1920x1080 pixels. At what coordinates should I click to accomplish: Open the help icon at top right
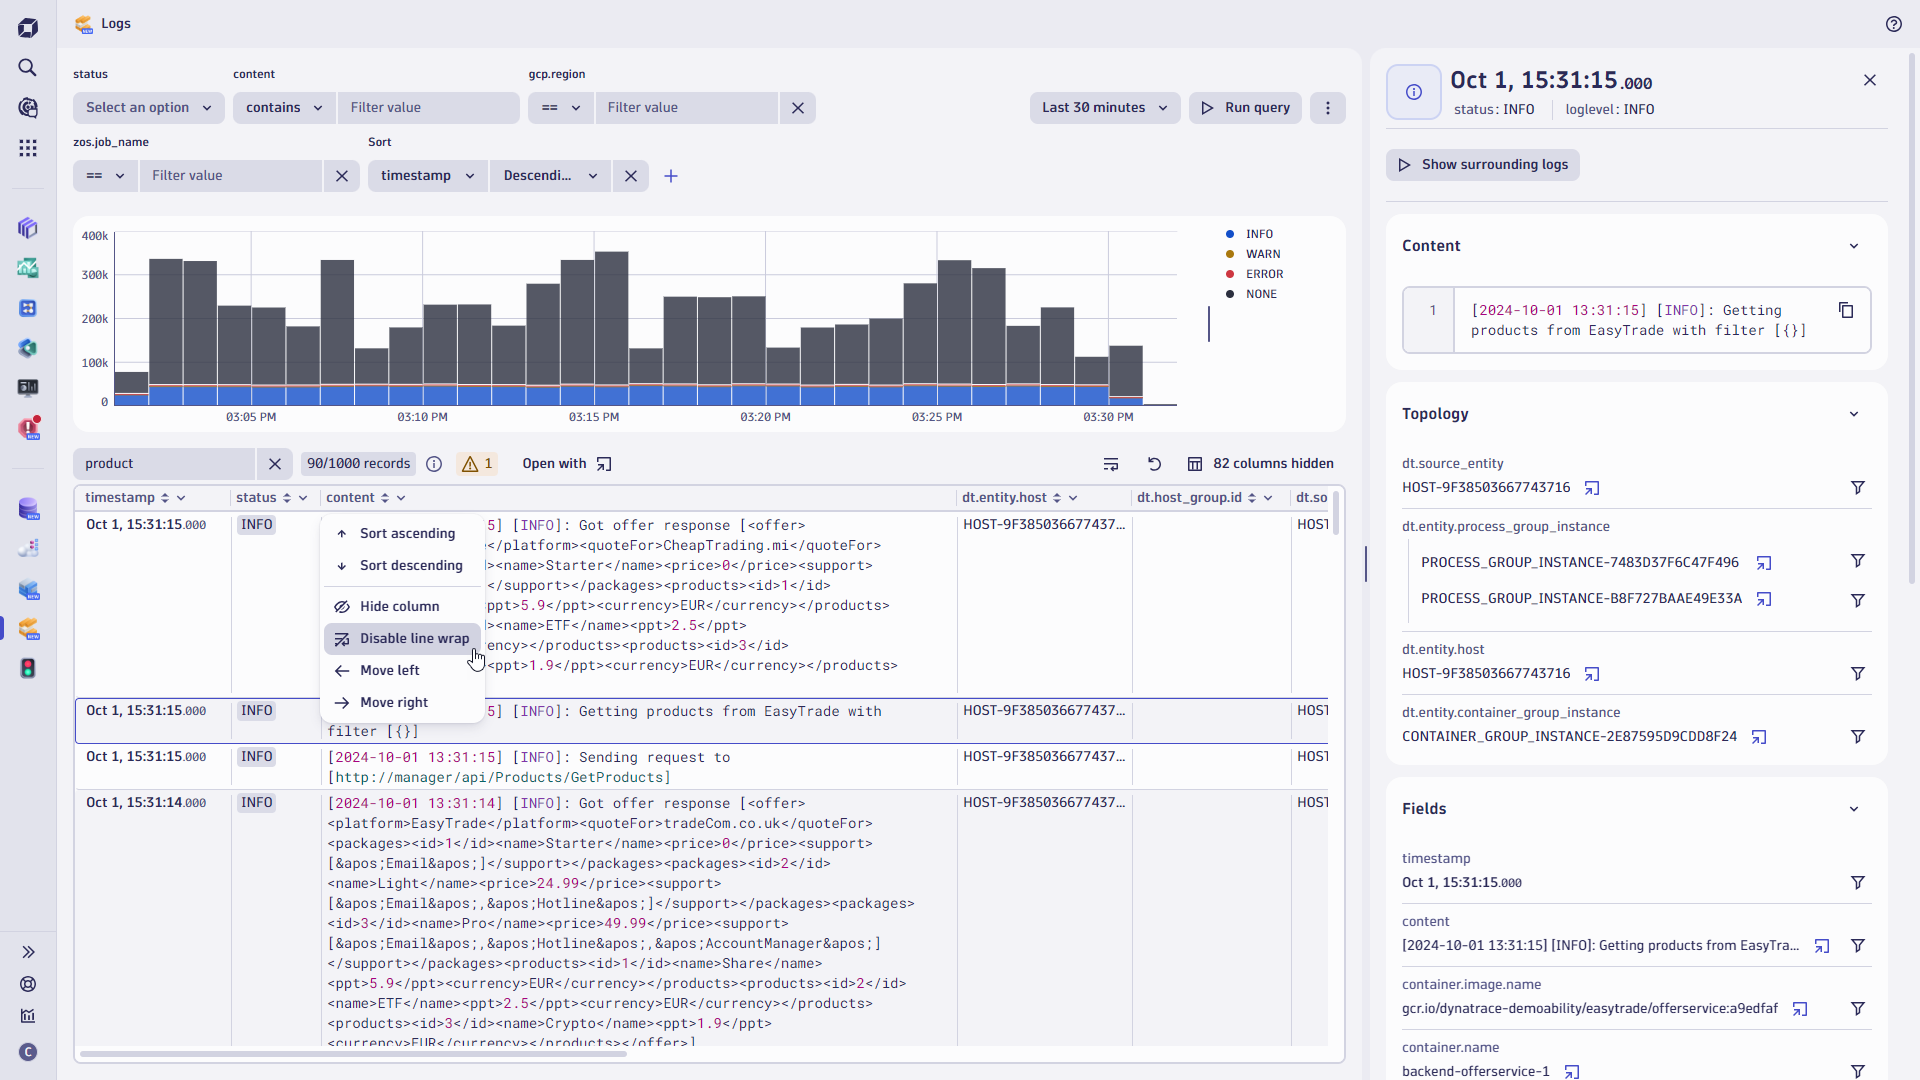1894,23
